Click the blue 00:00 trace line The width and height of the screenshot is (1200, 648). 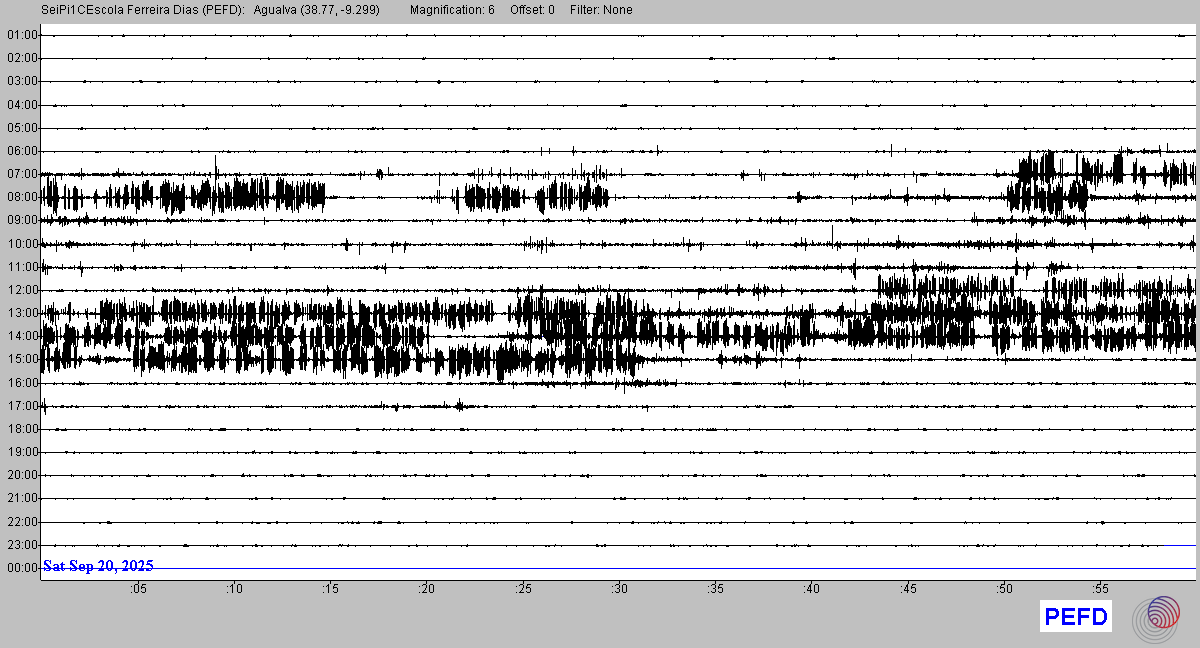tap(700, 568)
